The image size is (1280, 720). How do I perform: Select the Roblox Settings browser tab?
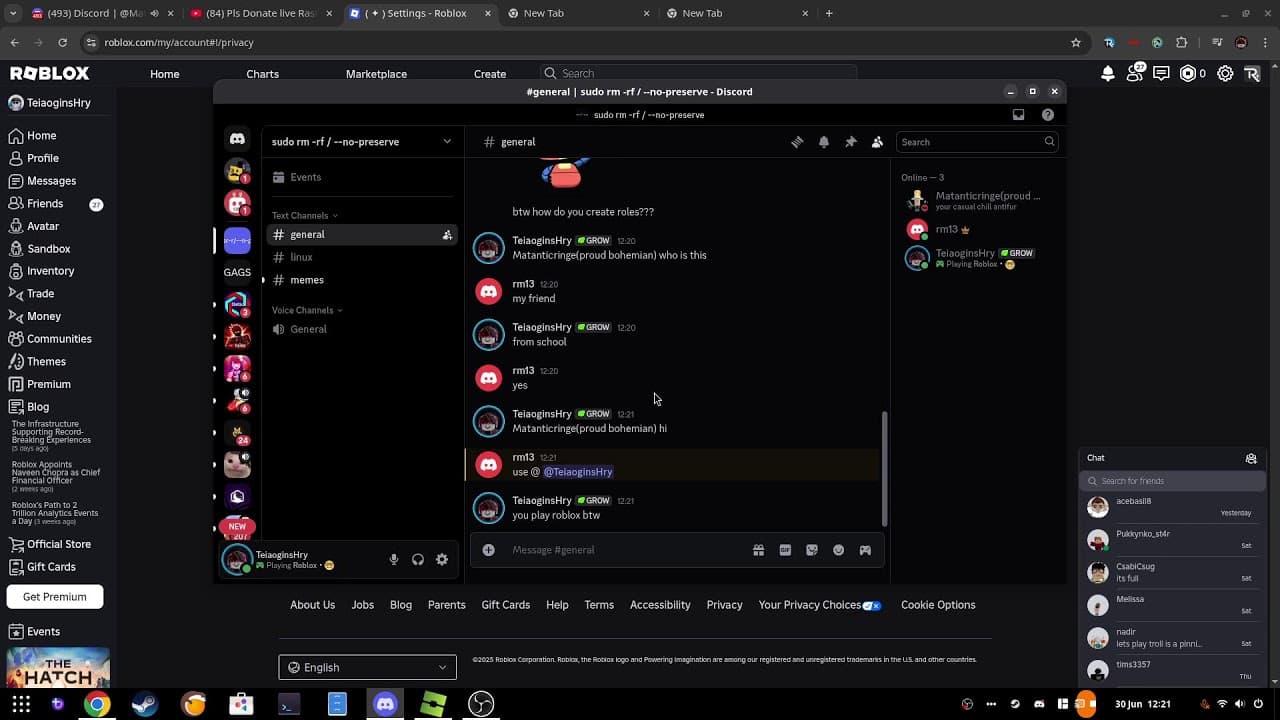(x=419, y=14)
